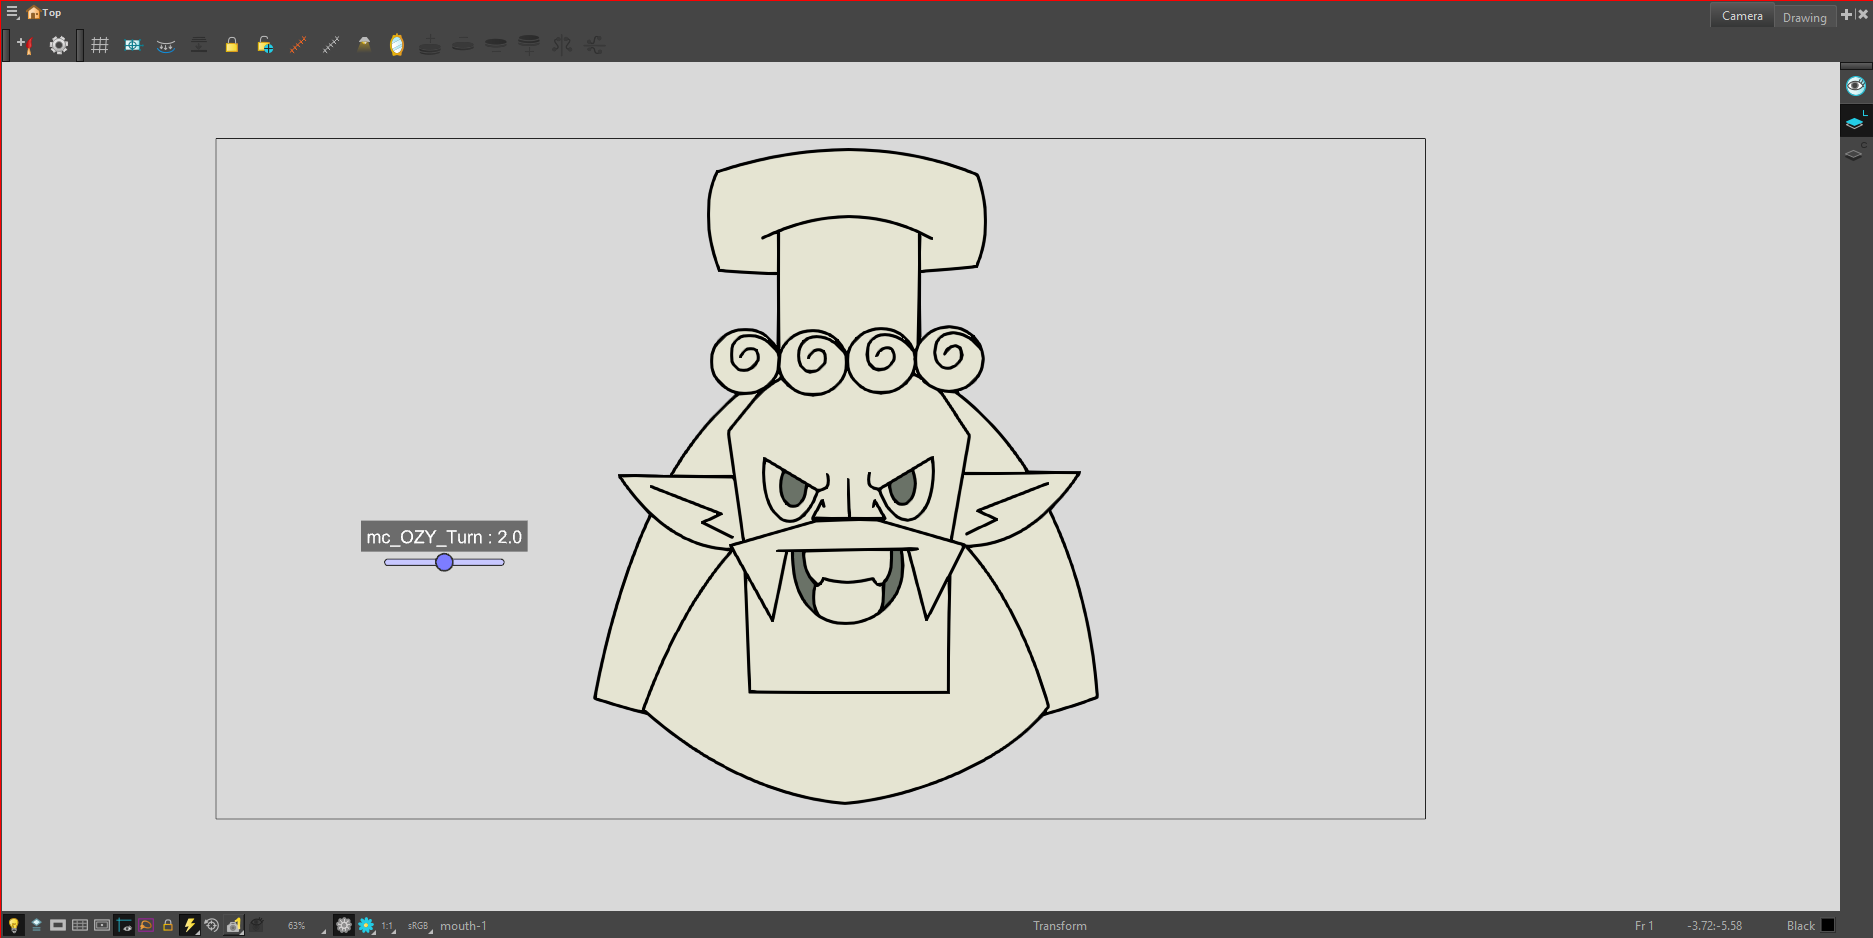This screenshot has width=1873, height=938.
Task: Open the lightning bolt render dropdown
Action: point(190,925)
